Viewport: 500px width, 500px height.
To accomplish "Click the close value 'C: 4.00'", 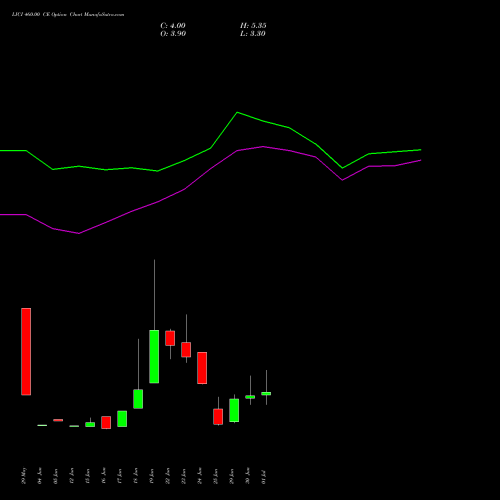I will tap(173, 26).
